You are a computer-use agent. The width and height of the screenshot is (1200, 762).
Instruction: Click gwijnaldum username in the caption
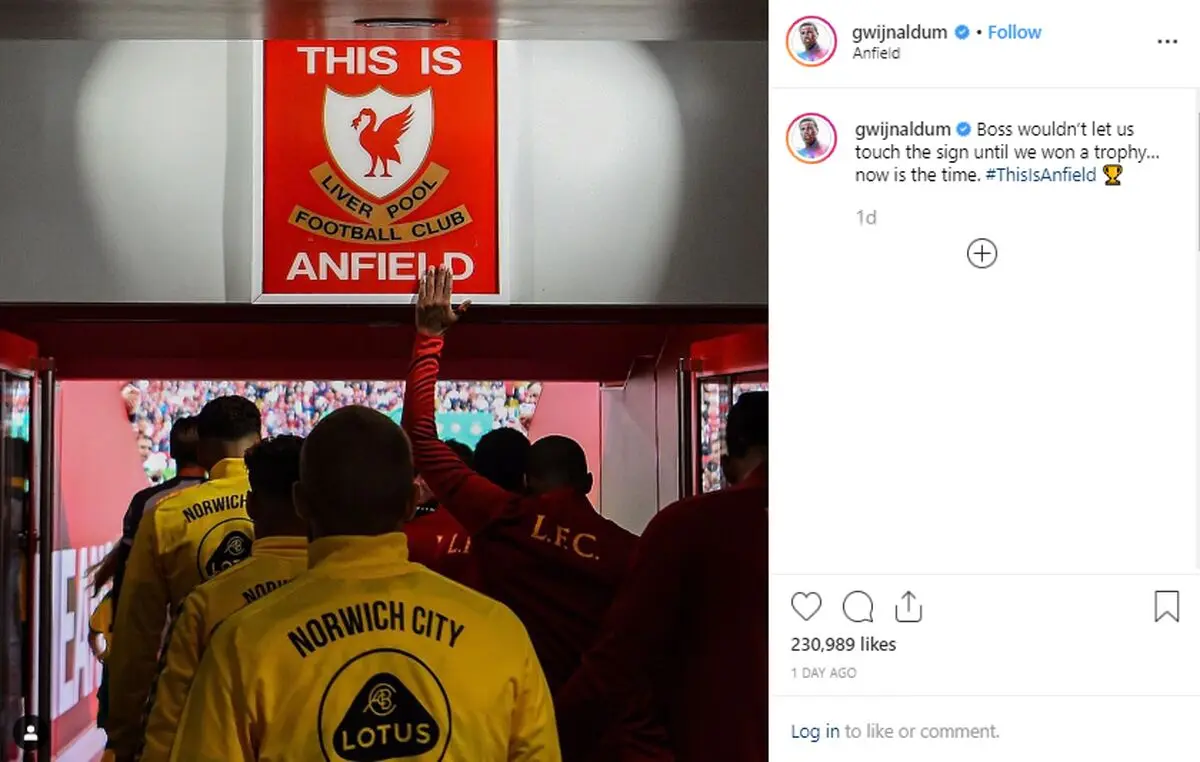[903, 129]
